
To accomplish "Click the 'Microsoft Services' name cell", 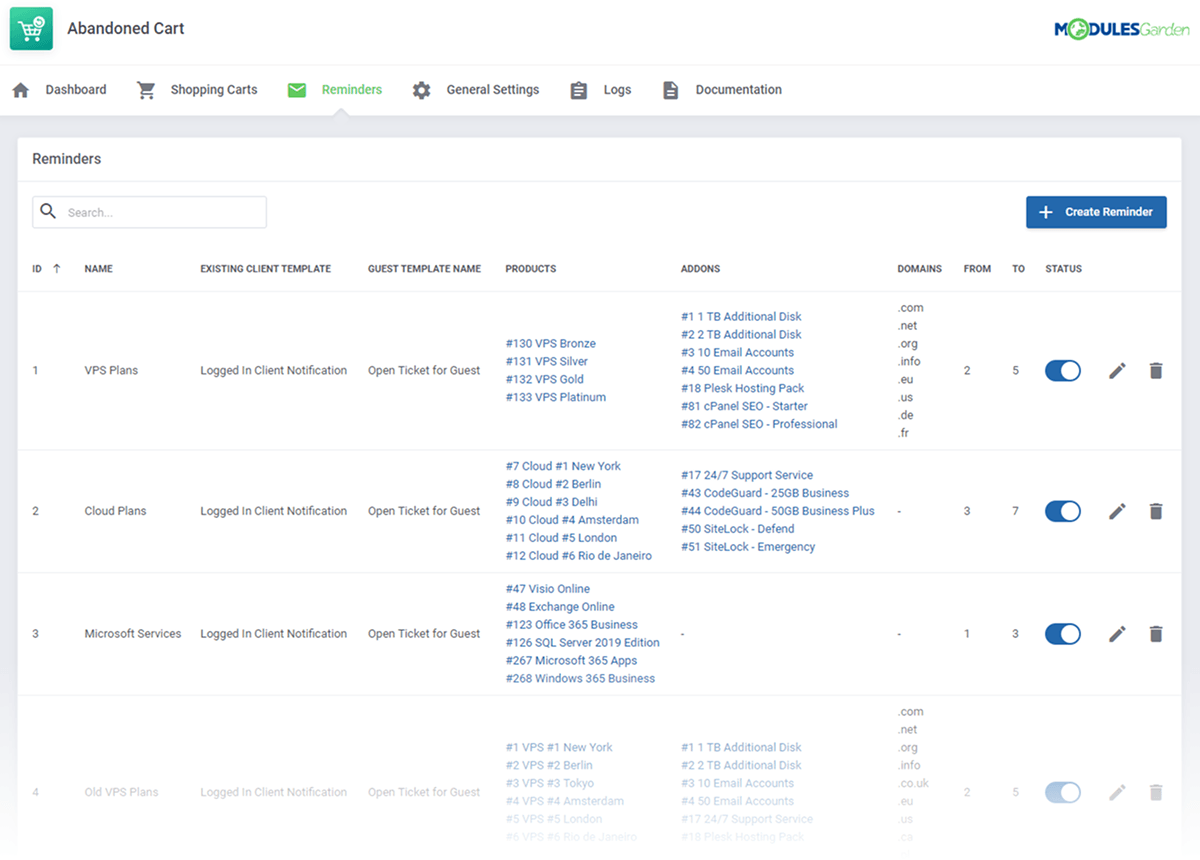I will pos(133,634).
